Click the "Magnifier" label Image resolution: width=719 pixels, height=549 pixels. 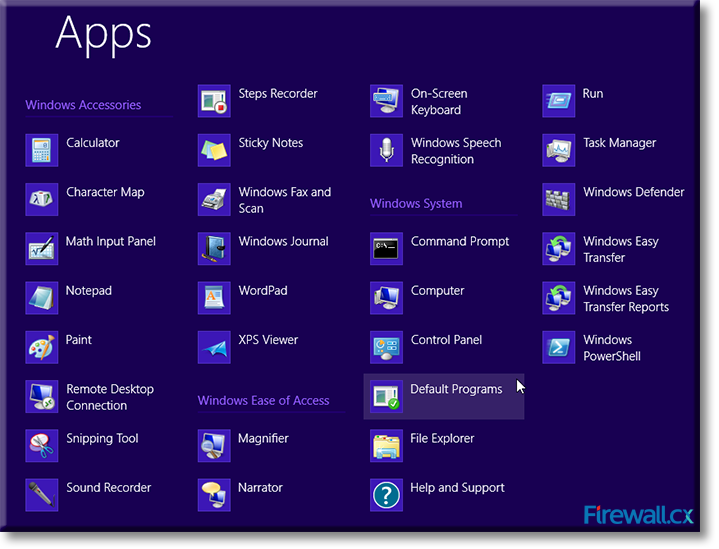tap(263, 439)
